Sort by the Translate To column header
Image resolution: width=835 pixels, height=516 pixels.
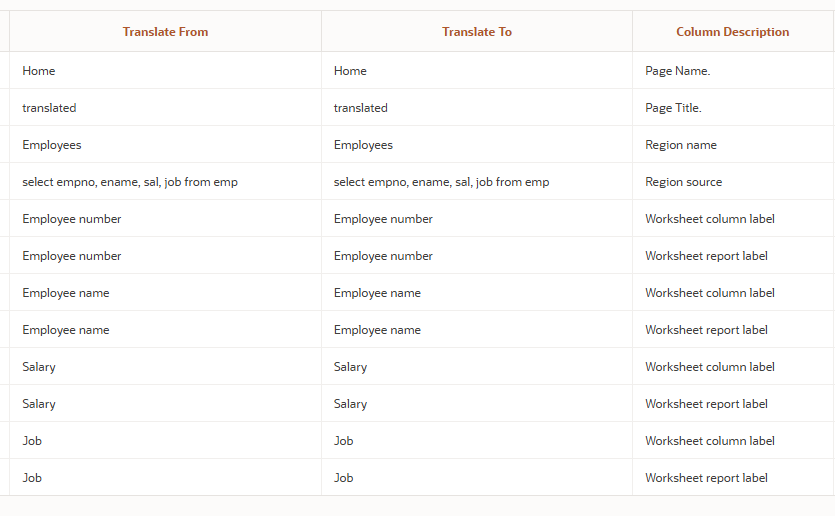pyautogui.click(x=476, y=32)
